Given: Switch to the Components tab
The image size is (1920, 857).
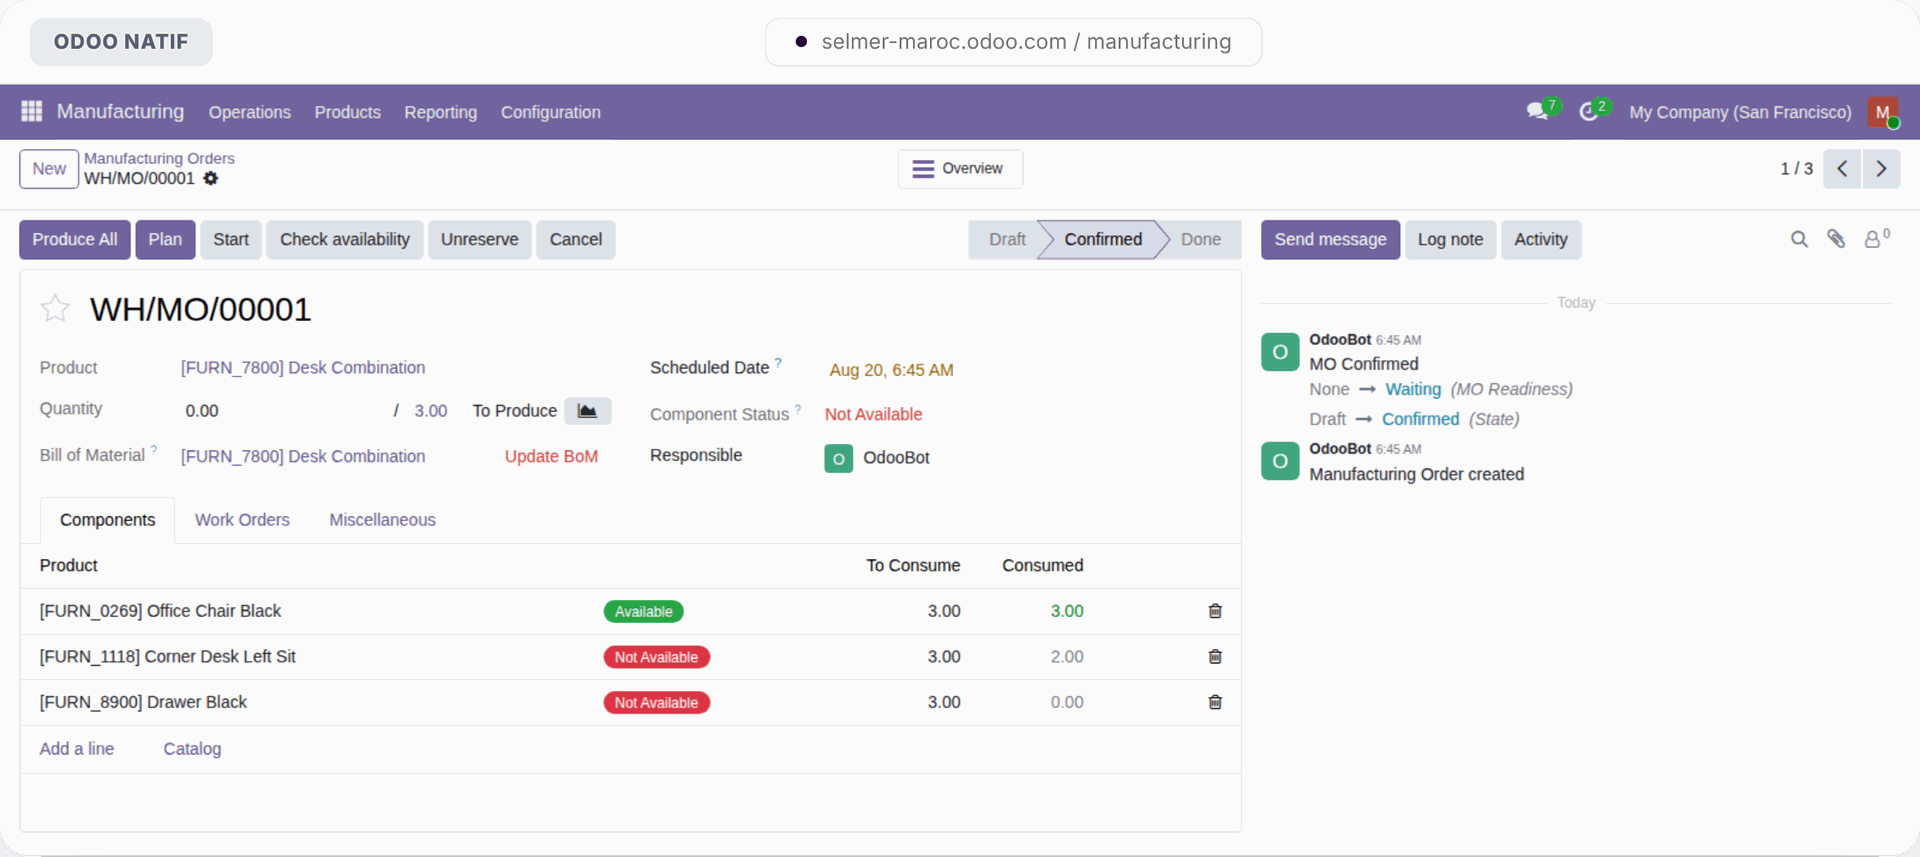Looking at the screenshot, I should (107, 520).
